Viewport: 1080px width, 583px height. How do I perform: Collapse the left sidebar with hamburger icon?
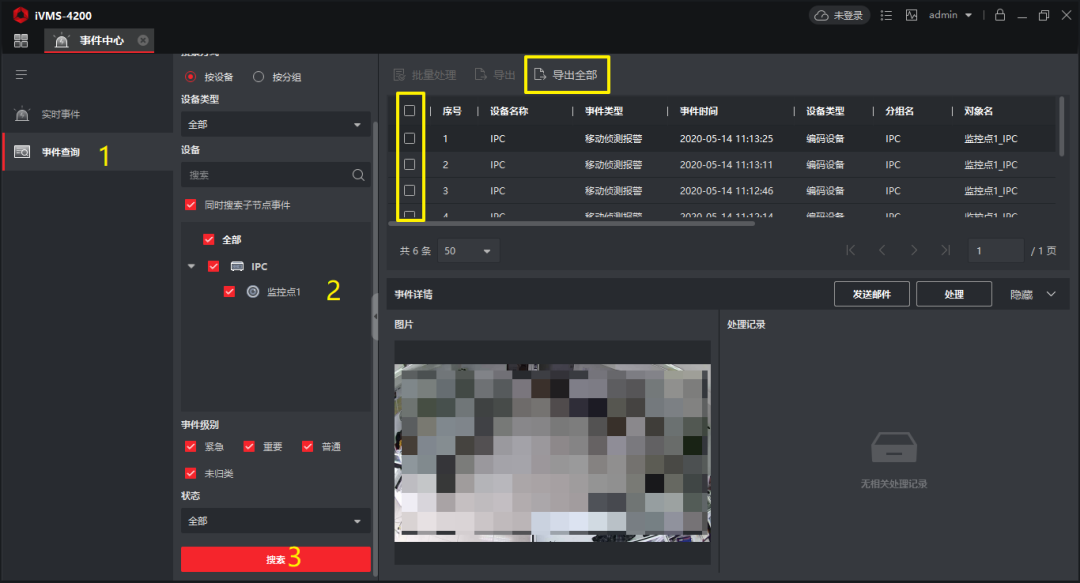(21, 74)
